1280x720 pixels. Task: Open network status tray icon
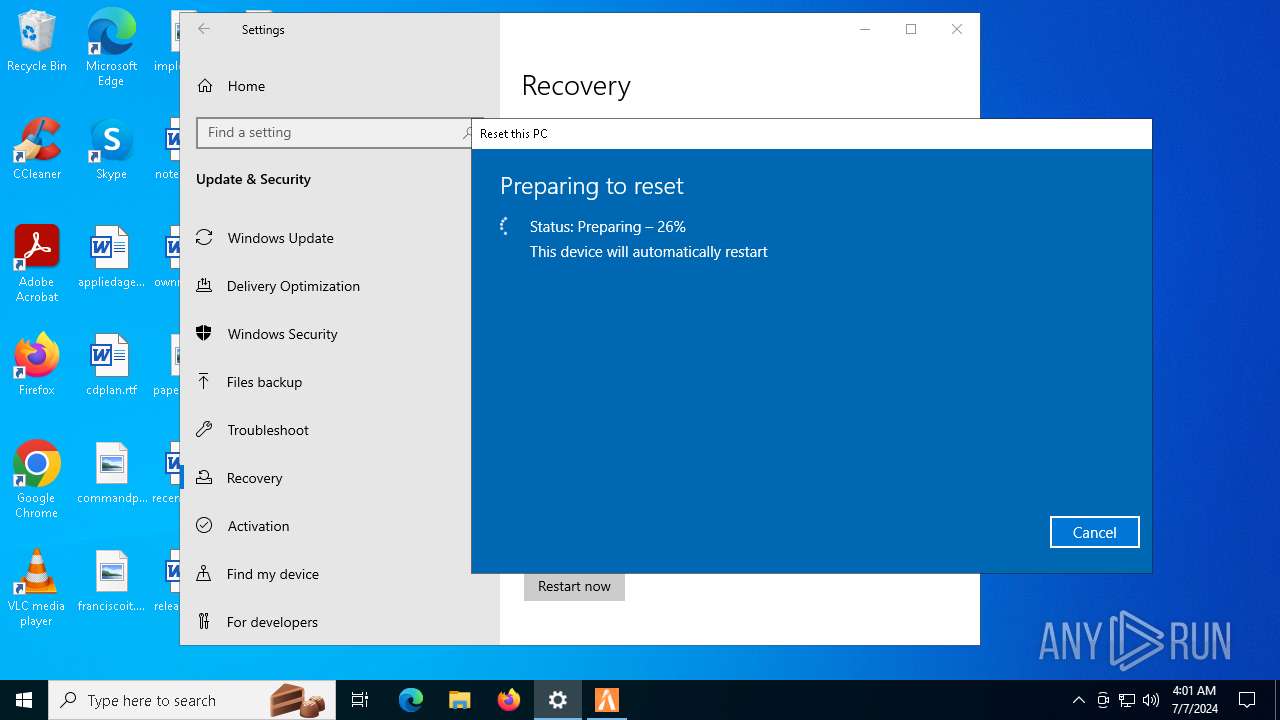1127,700
